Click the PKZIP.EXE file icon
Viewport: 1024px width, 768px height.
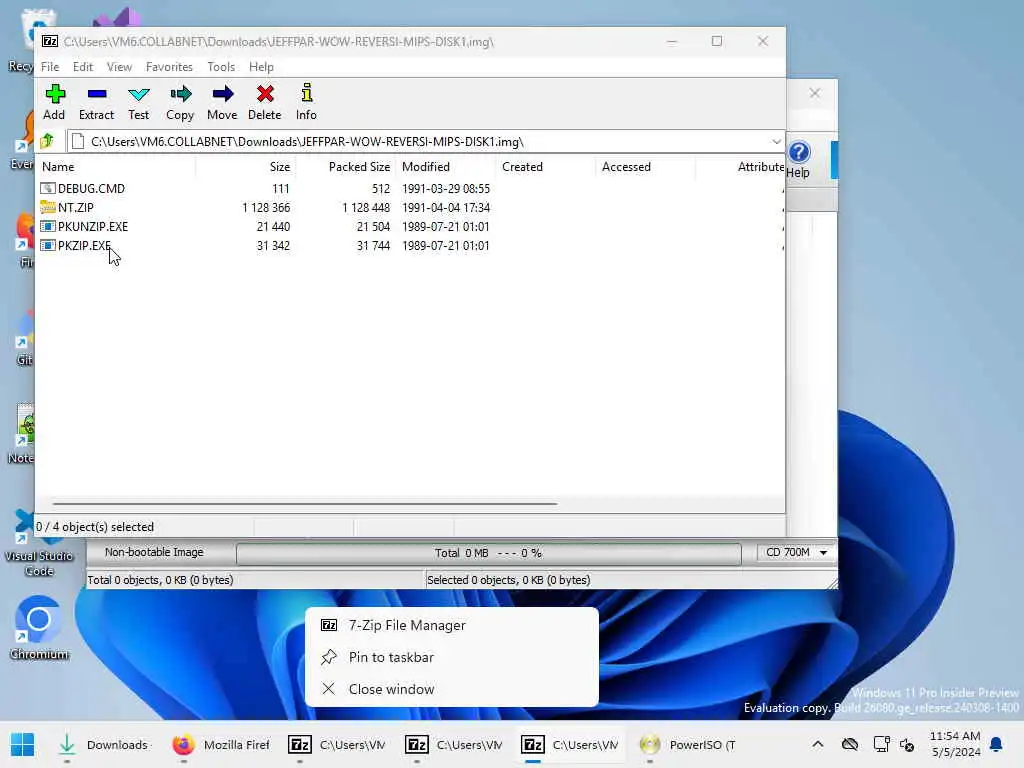click(48, 246)
